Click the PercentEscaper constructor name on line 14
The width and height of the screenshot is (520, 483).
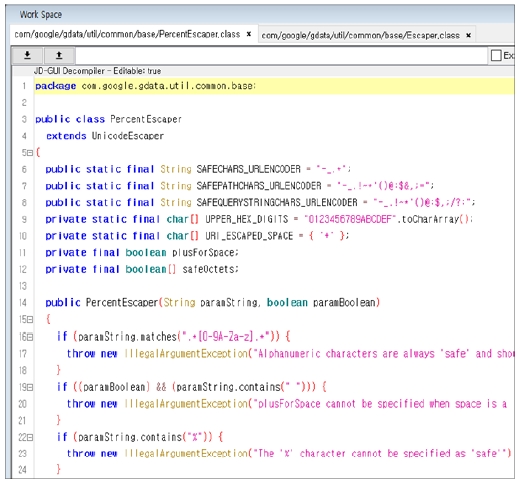(122, 303)
